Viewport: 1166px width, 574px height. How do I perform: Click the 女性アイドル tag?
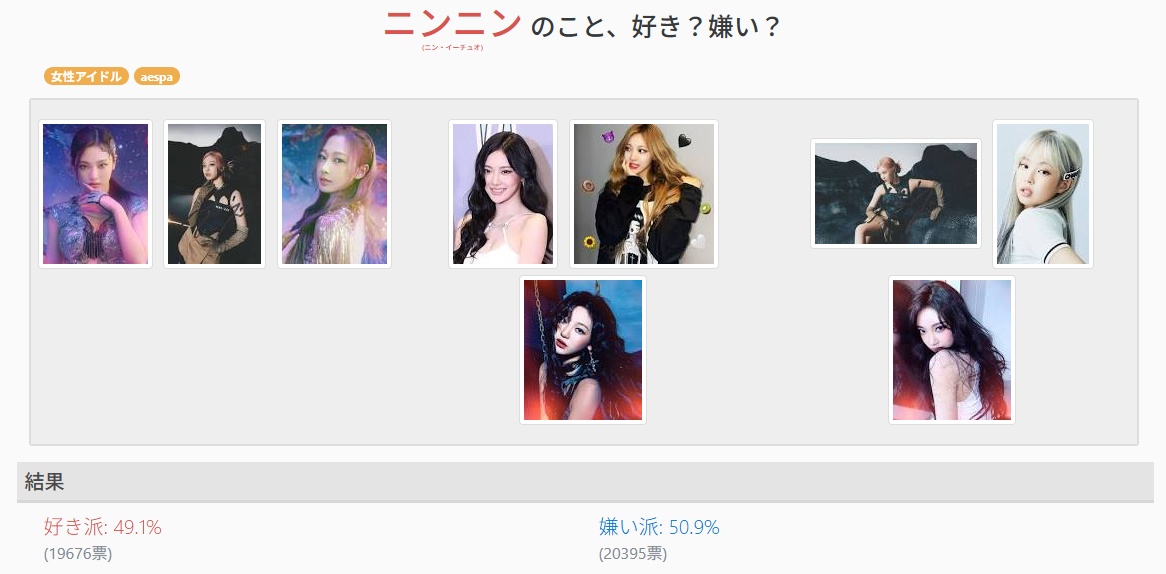pyautogui.click(x=86, y=77)
